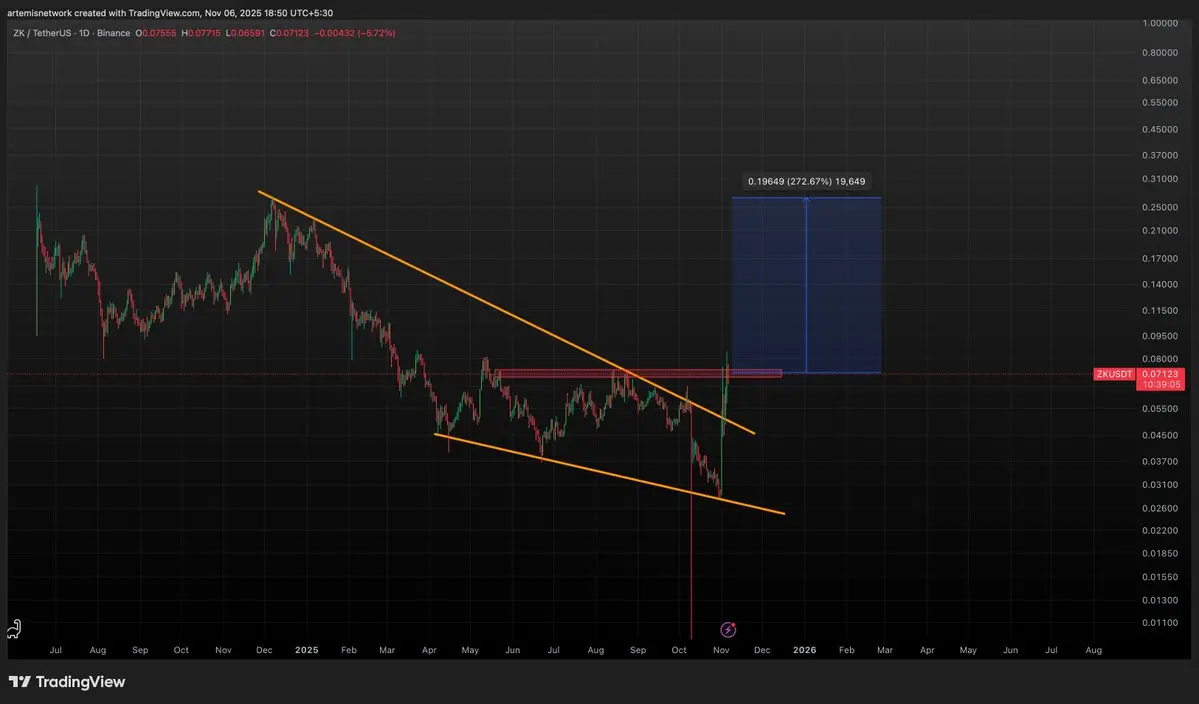
Task: Click the 0.08000 price axis label
Action: pyautogui.click(x=1160, y=358)
